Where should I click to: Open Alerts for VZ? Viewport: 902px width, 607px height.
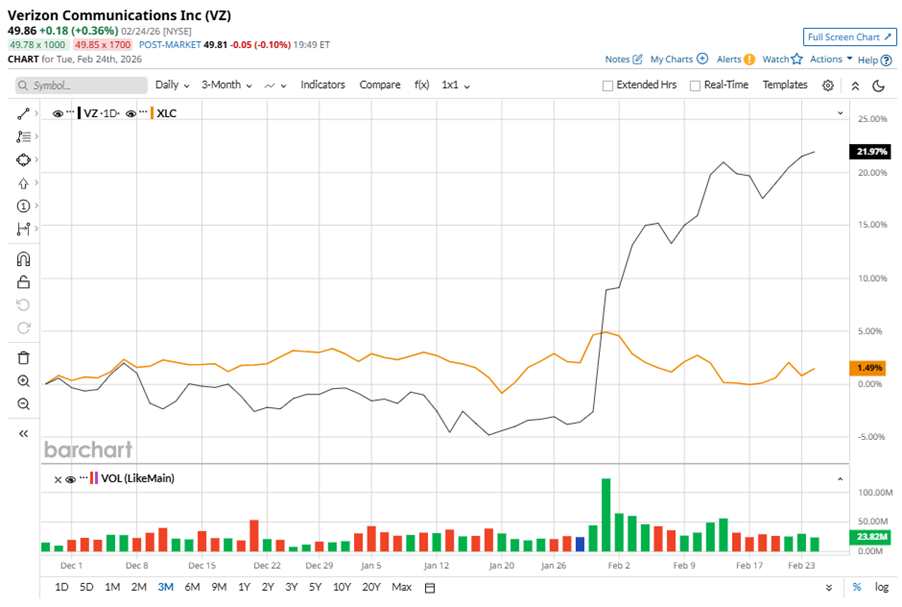tap(736, 59)
